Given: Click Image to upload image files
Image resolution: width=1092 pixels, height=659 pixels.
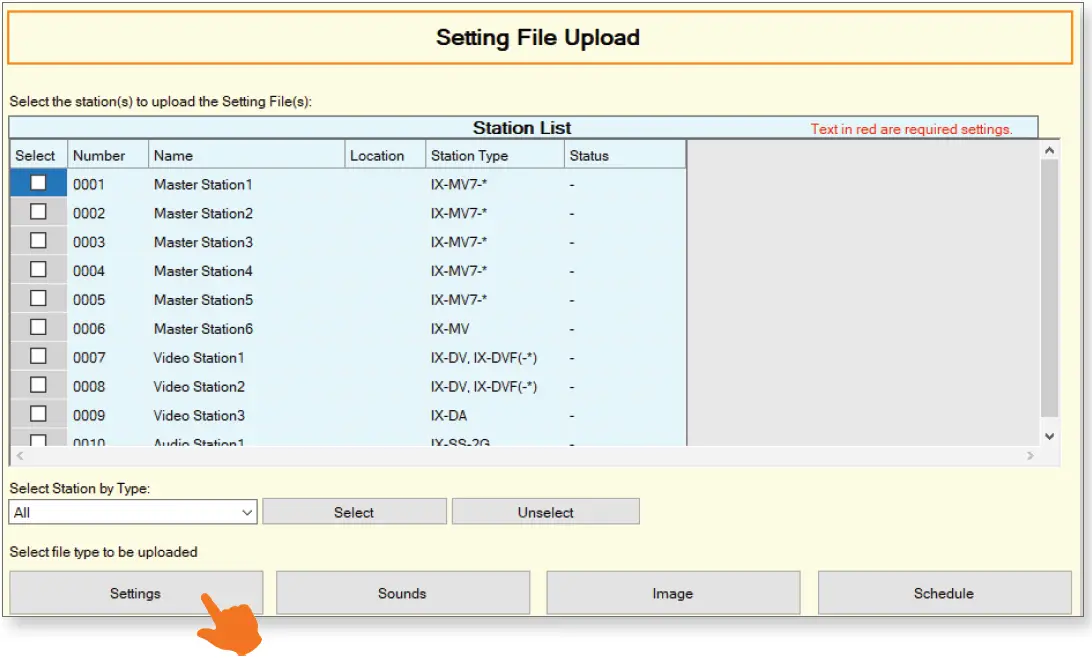Looking at the screenshot, I should click(672, 592).
